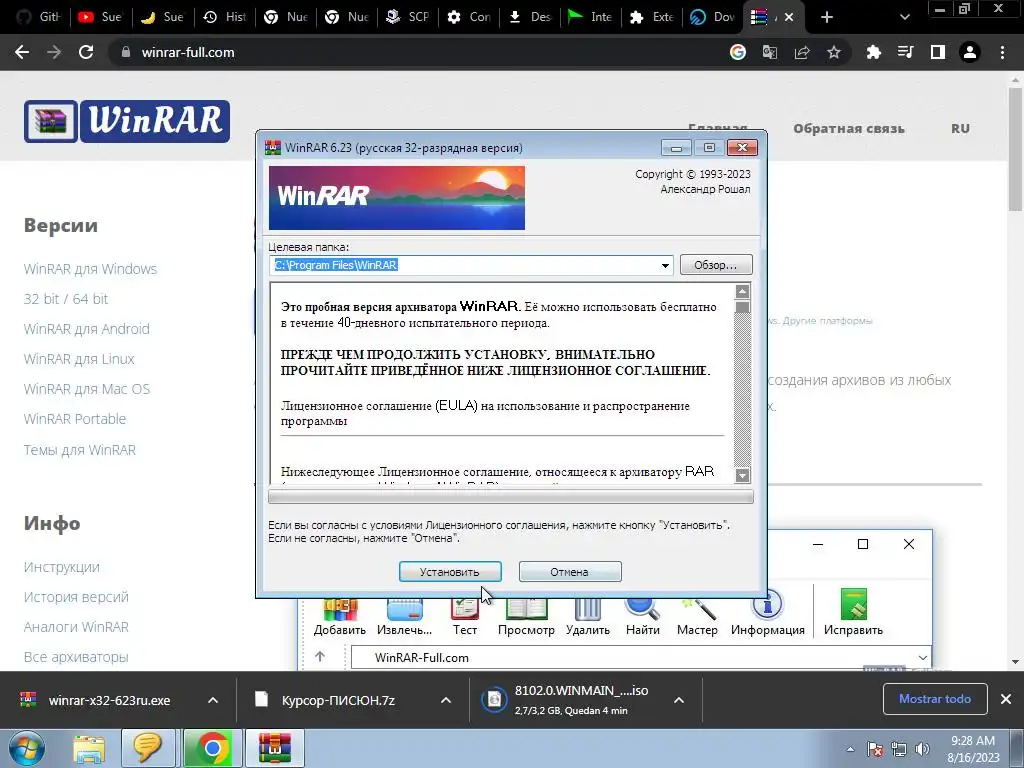This screenshot has width=1024, height=768.
Task: Click the browser back arrow
Action: 22,52
